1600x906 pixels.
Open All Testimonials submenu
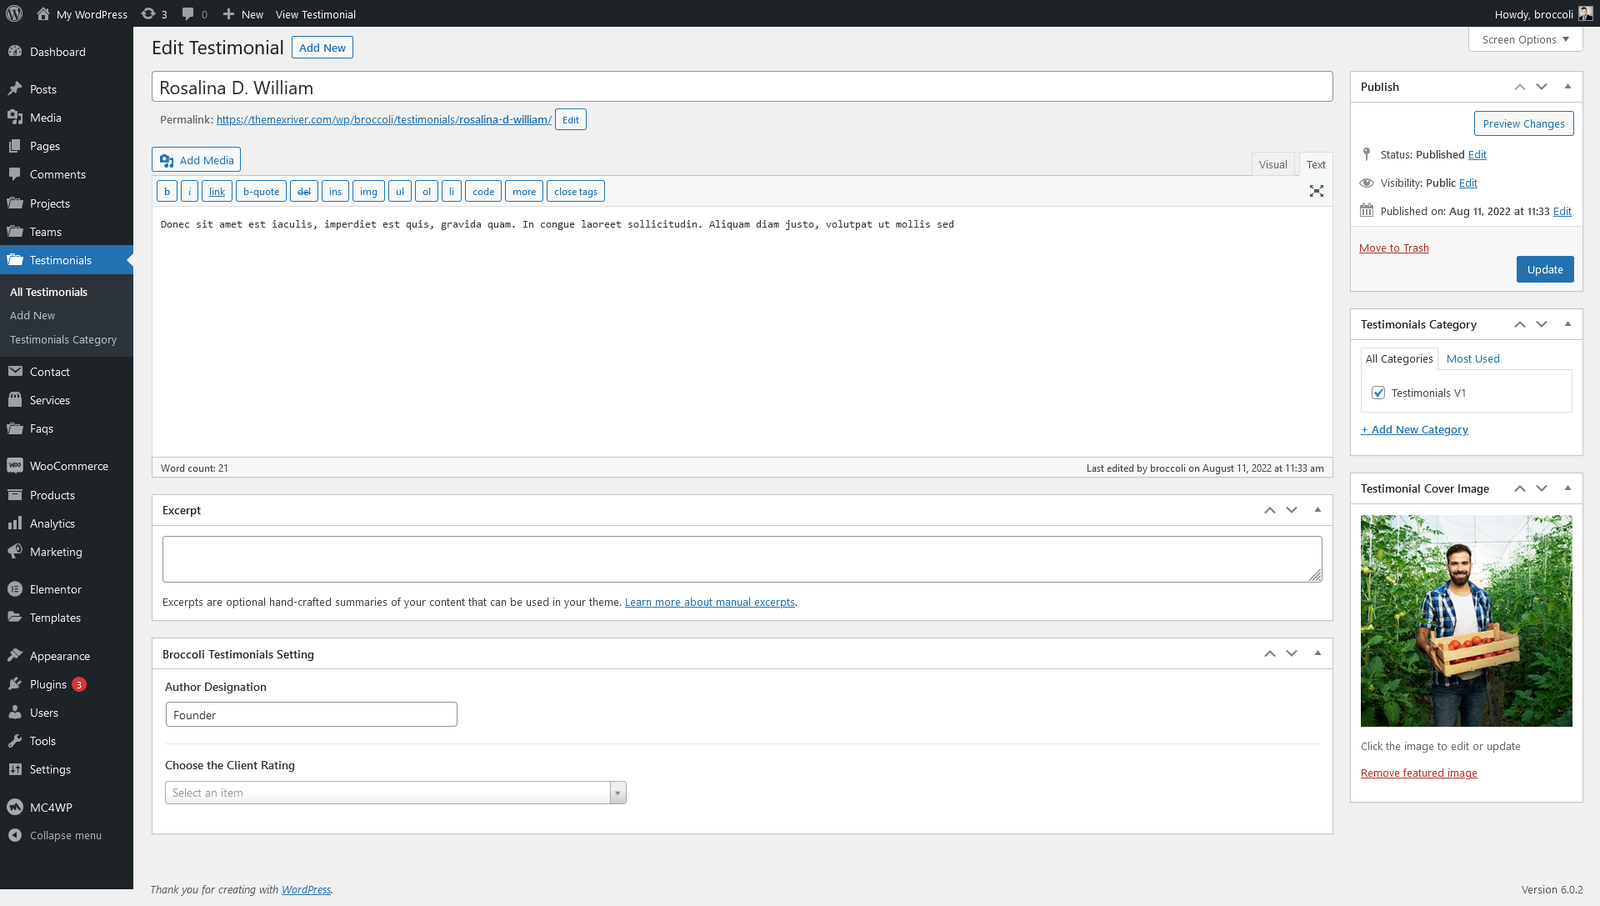[x=49, y=292]
